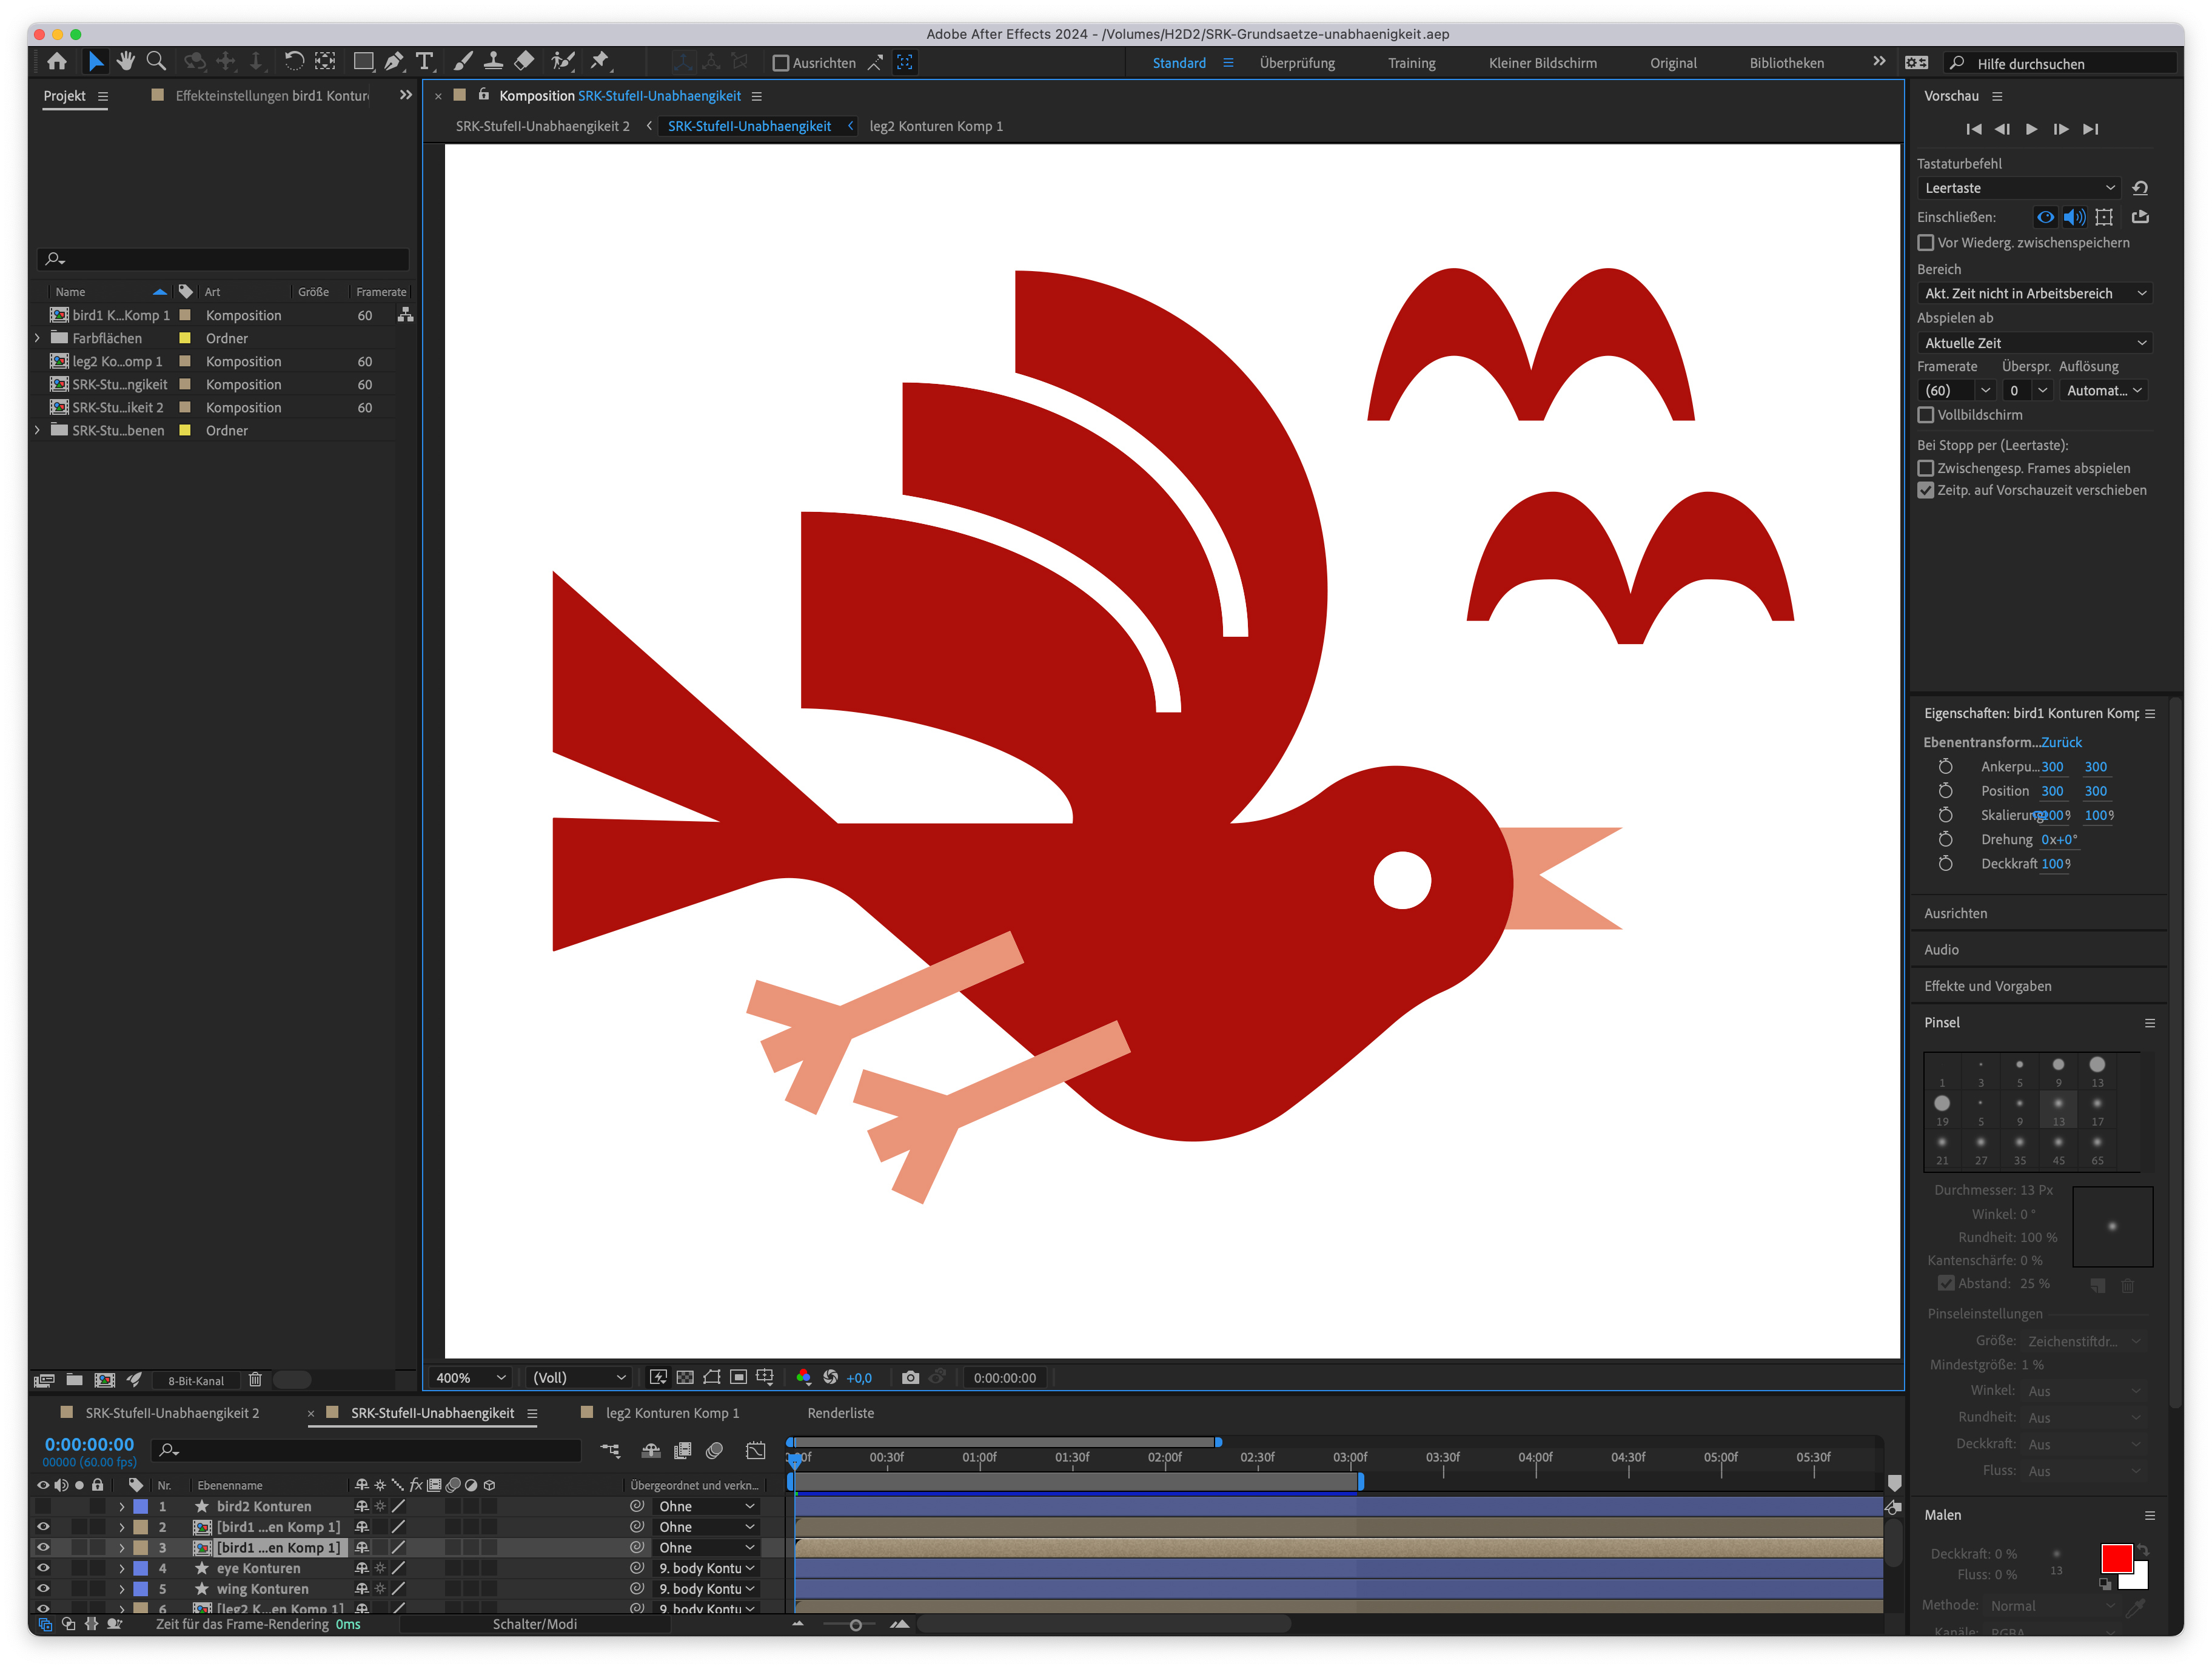The width and height of the screenshot is (2212, 1669).
Task: Select the Rectangle shape tool
Action: point(363,62)
